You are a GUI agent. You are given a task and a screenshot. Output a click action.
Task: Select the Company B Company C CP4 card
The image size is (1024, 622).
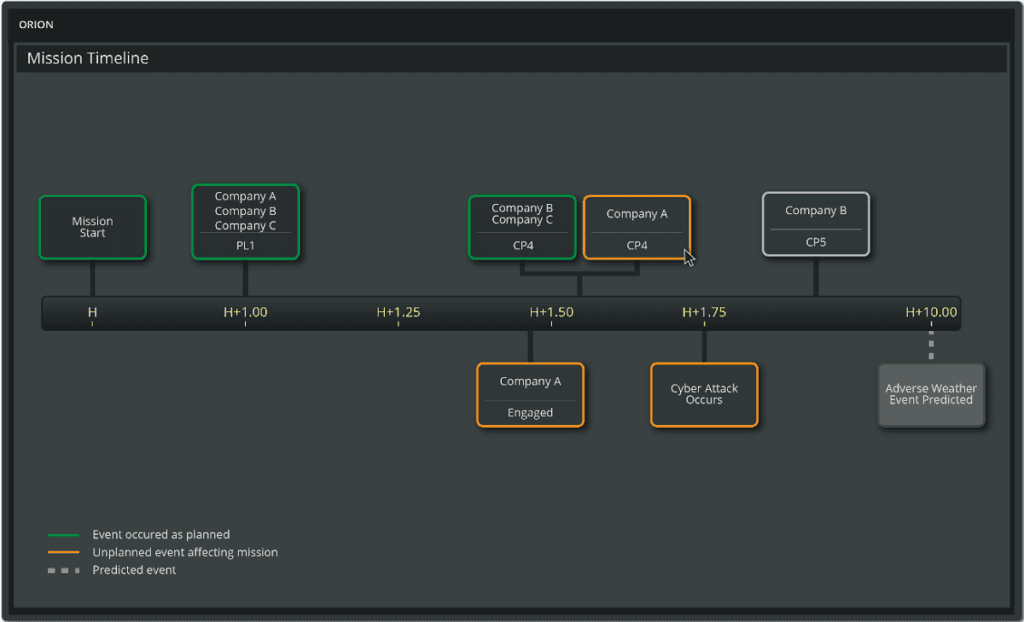tap(522, 227)
